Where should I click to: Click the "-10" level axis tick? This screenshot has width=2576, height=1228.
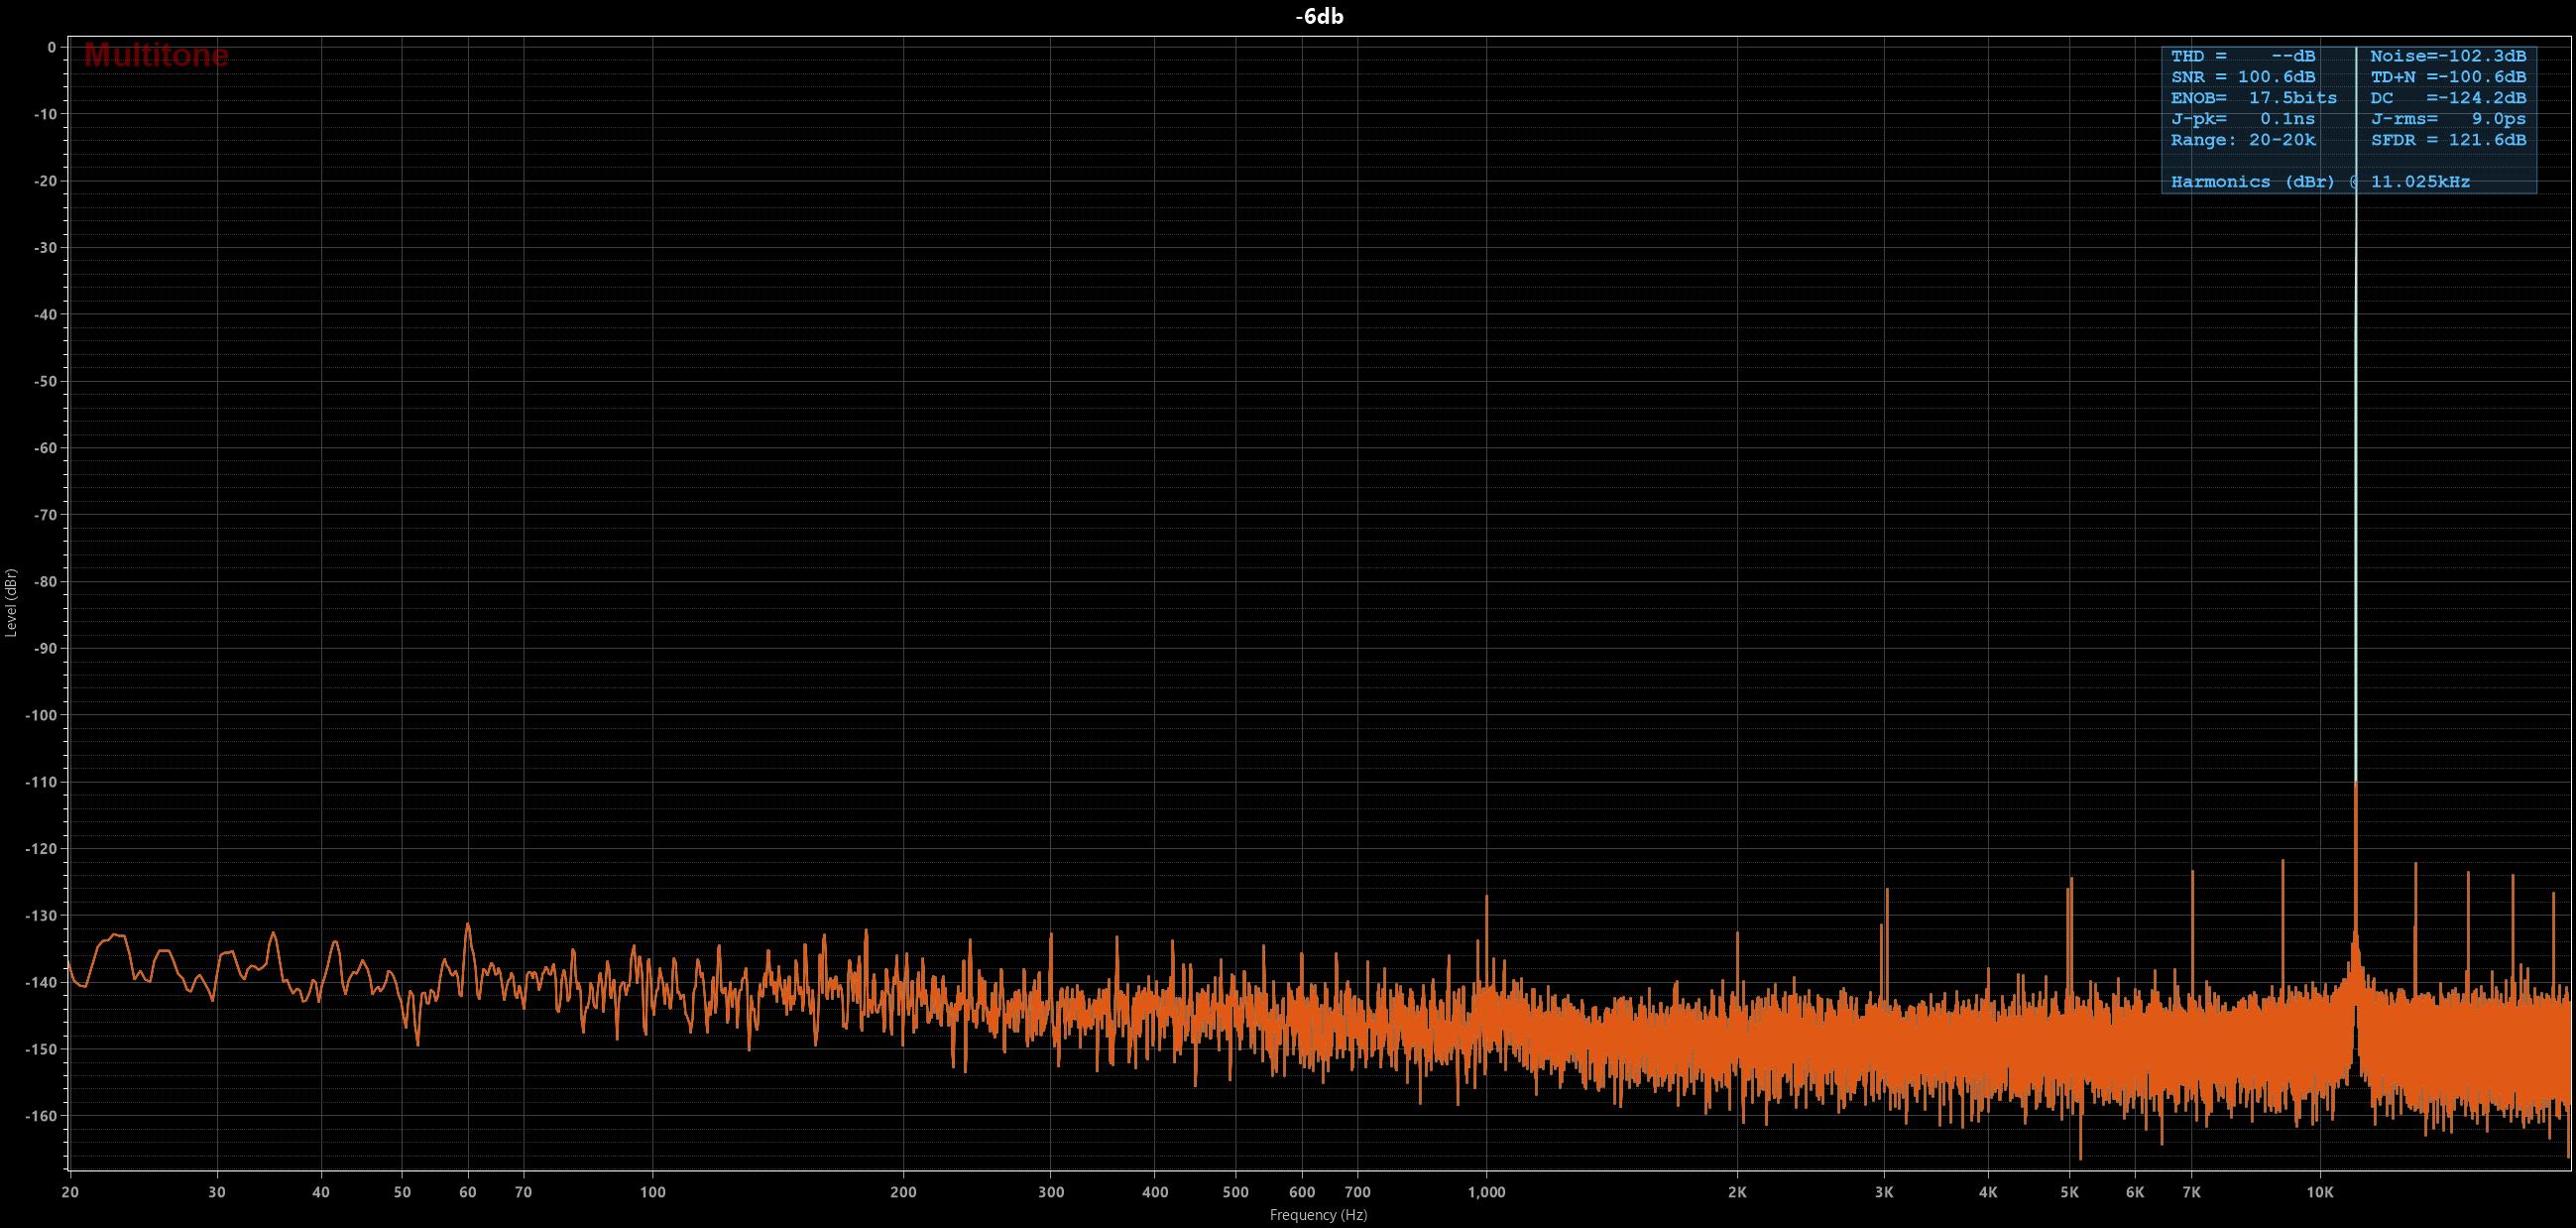point(44,114)
